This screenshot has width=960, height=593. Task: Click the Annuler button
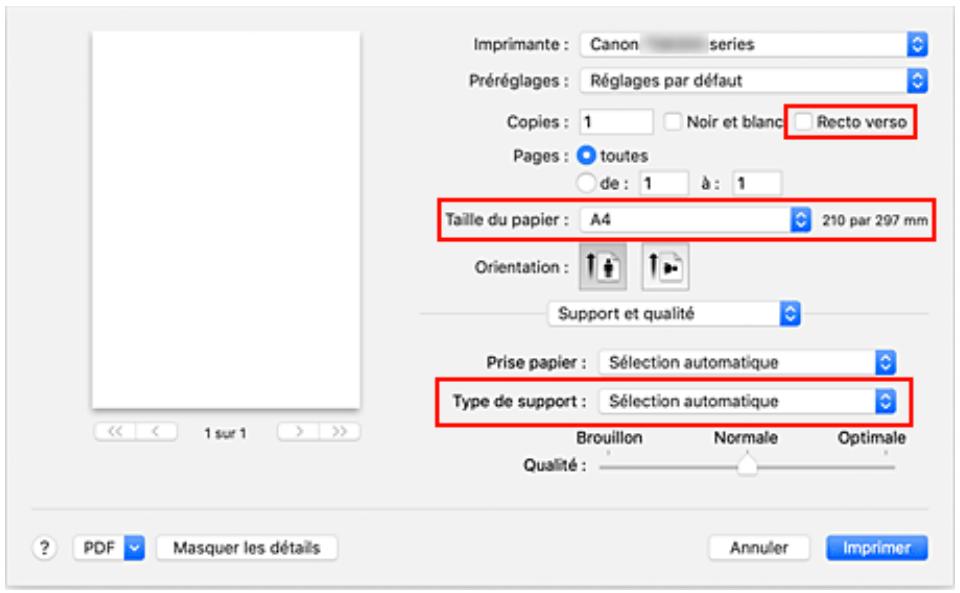click(759, 548)
